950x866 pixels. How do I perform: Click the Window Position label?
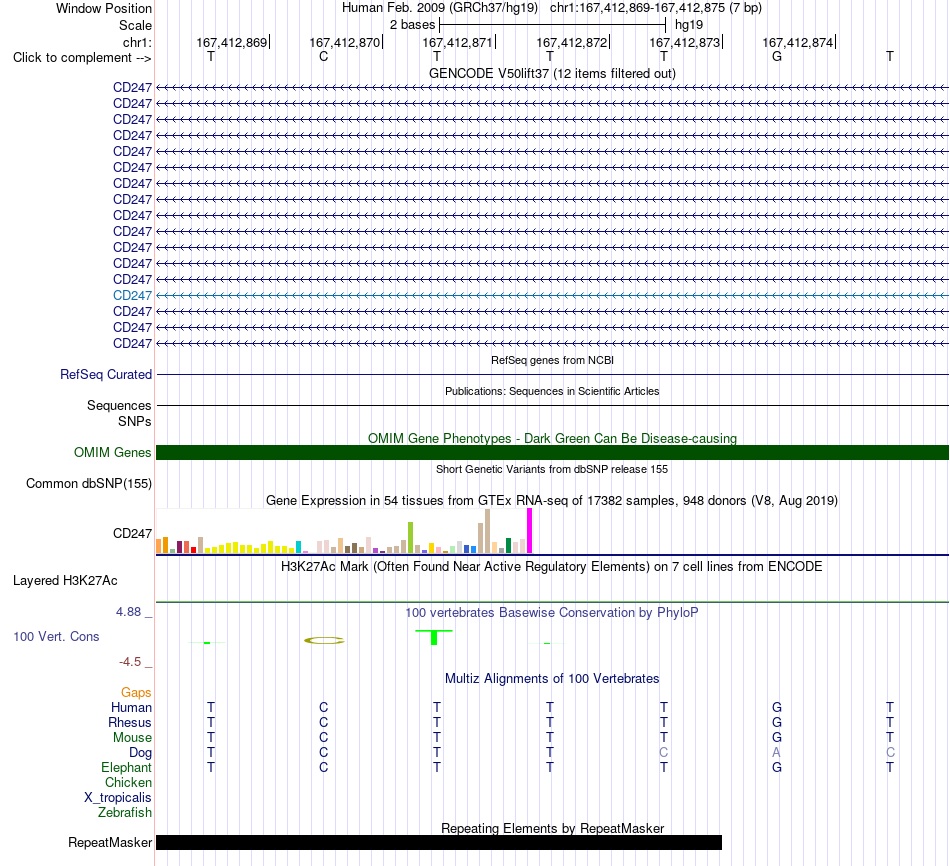104,8
